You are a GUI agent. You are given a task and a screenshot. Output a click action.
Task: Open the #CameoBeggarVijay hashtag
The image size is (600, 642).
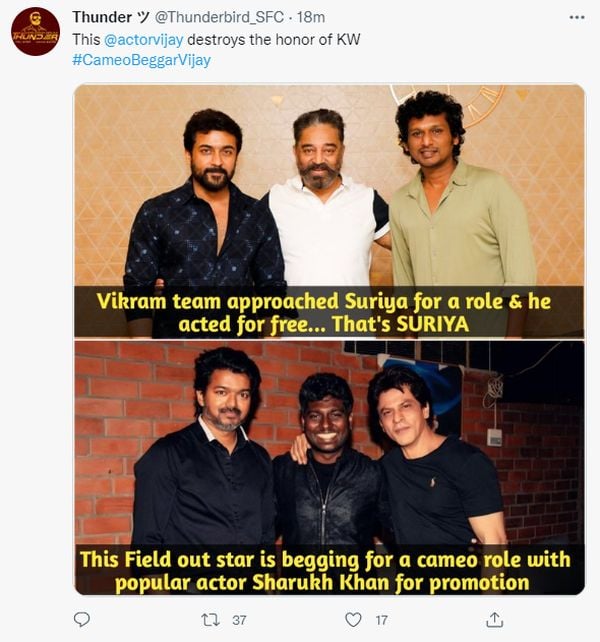point(141,60)
